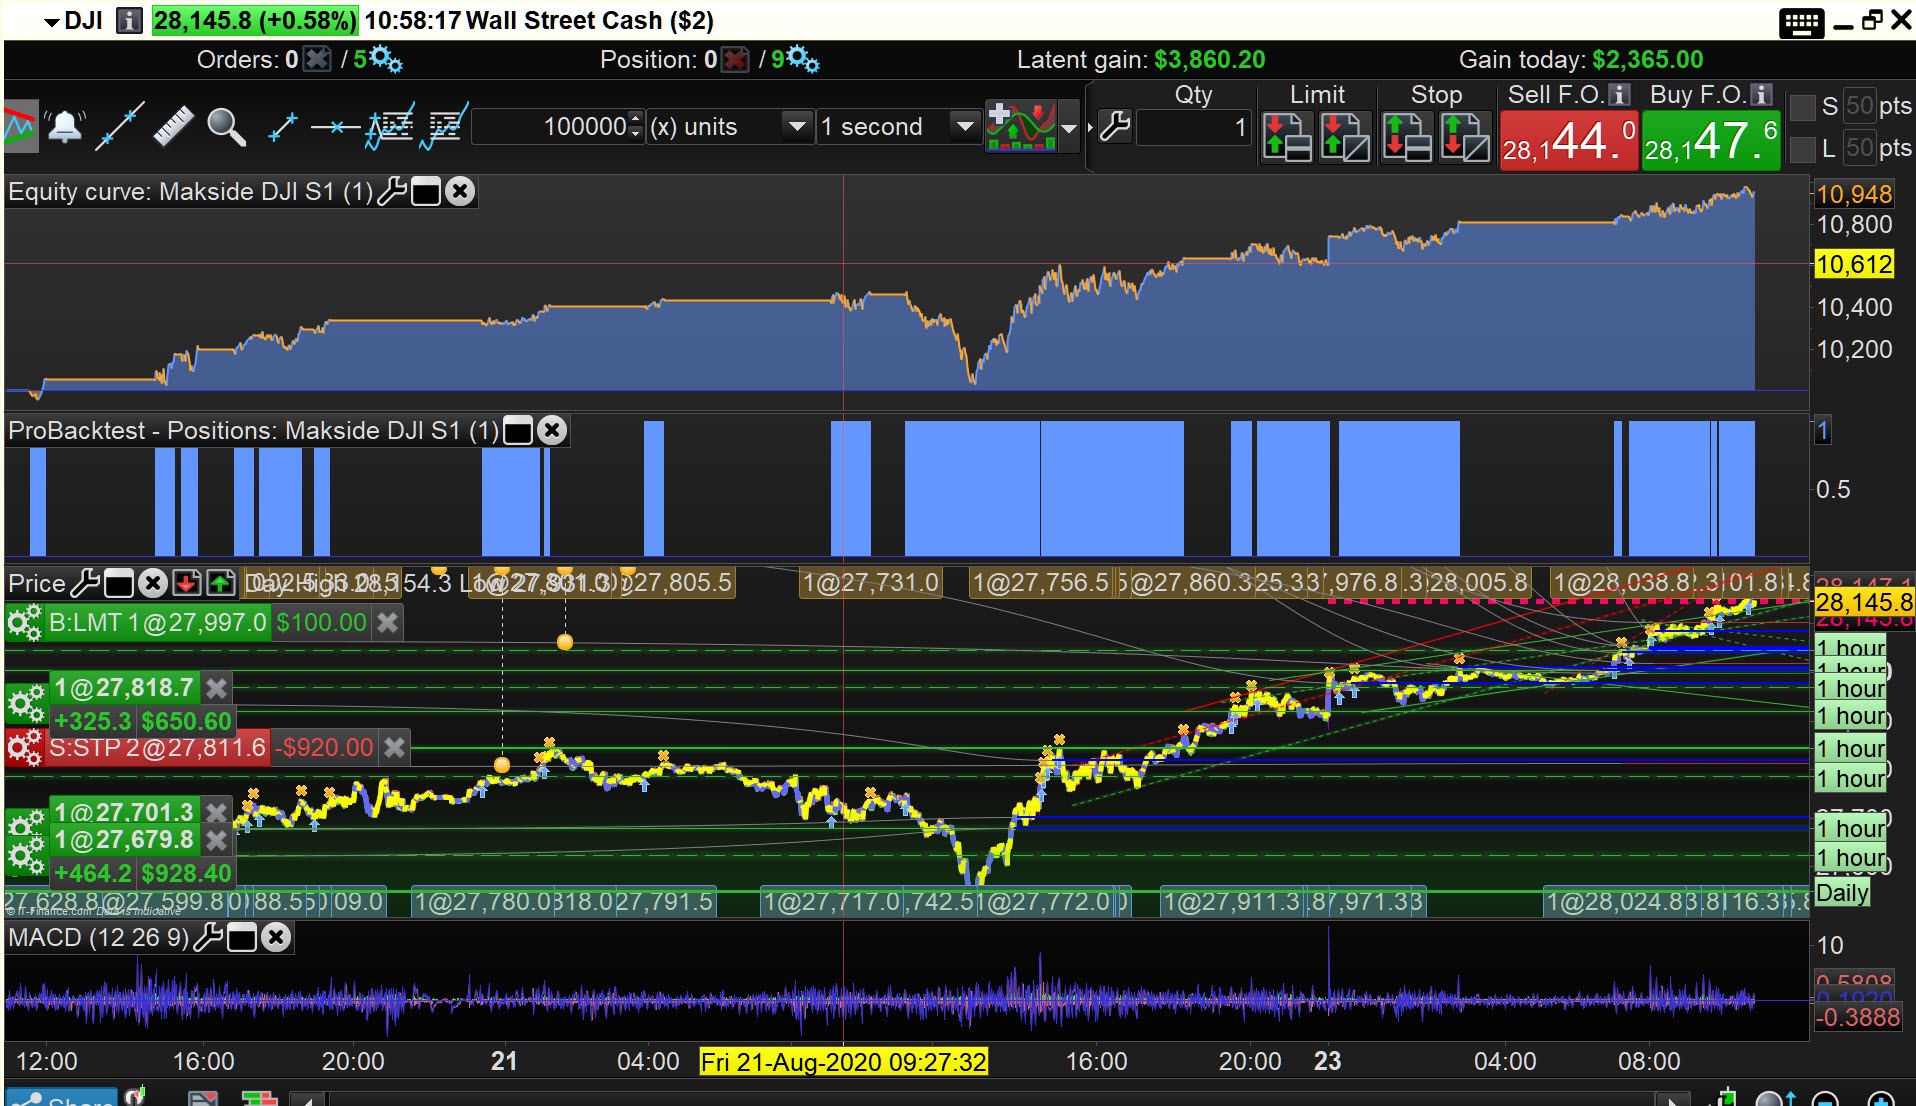Cancel the B:LMT 1@27,997.0 order
This screenshot has width=1916, height=1106.
tap(388, 623)
